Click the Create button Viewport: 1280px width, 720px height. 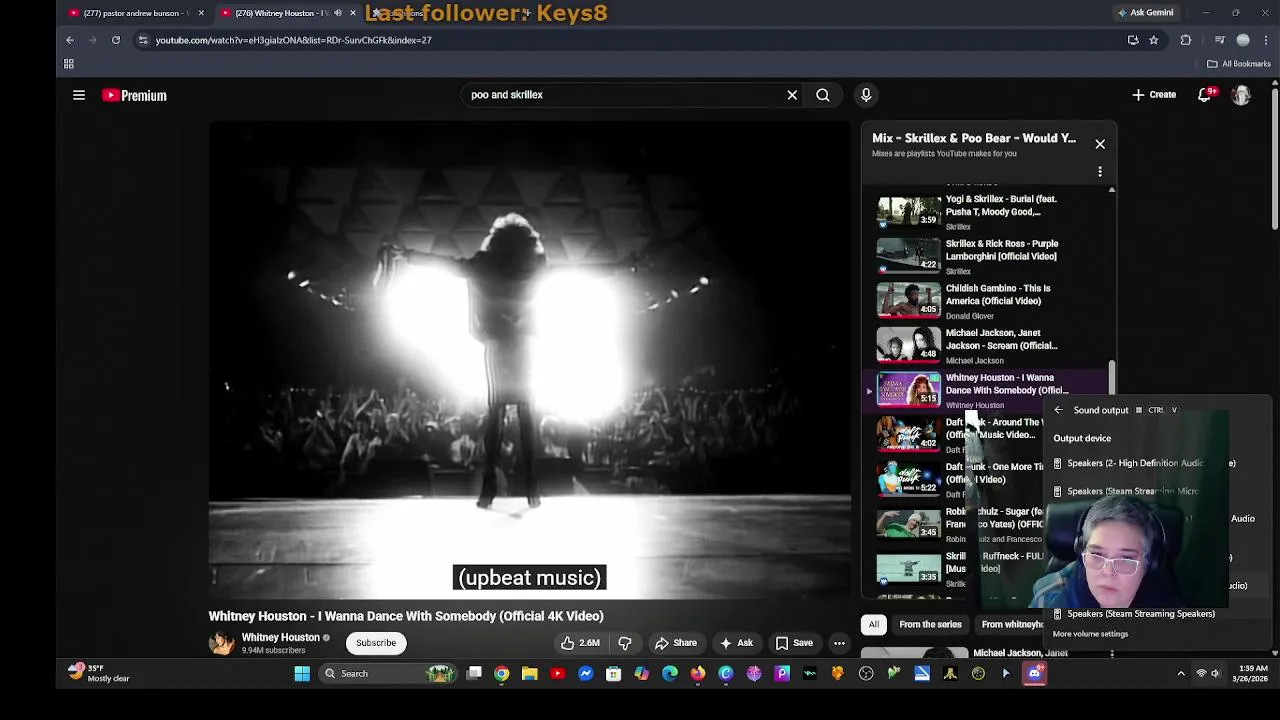[x=1154, y=95]
